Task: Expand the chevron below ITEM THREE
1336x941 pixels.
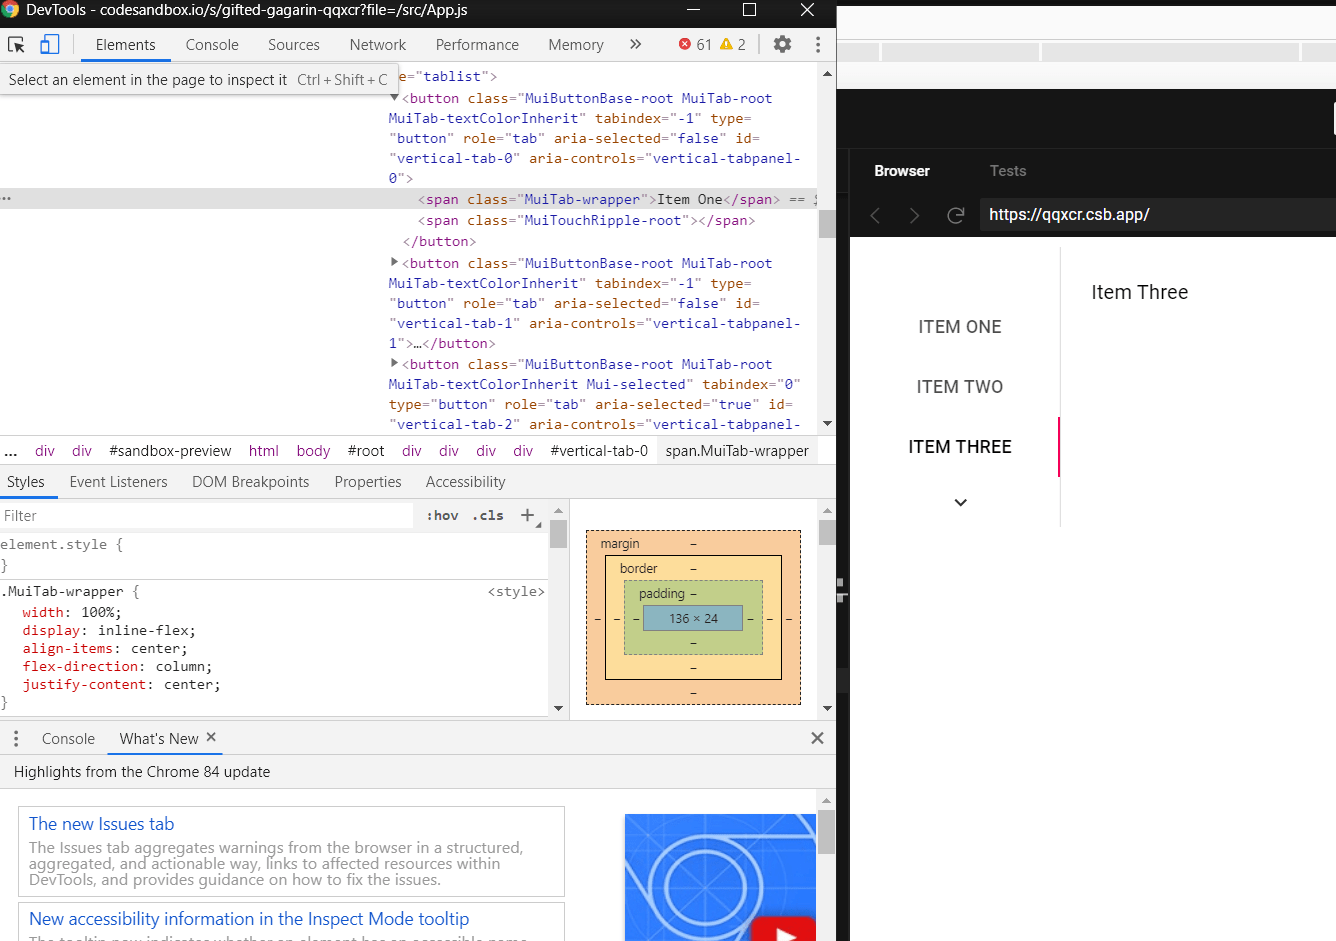Action: pyautogui.click(x=959, y=502)
